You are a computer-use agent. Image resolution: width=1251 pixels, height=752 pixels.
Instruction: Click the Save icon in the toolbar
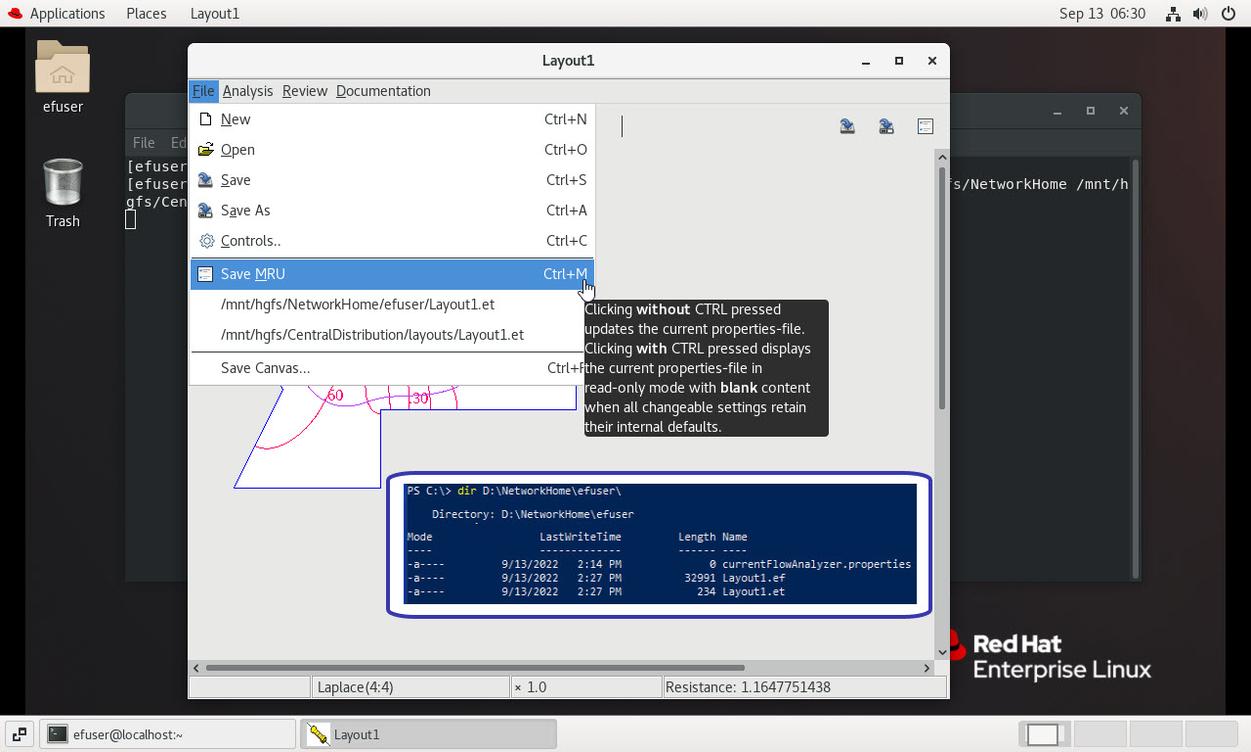(x=847, y=126)
